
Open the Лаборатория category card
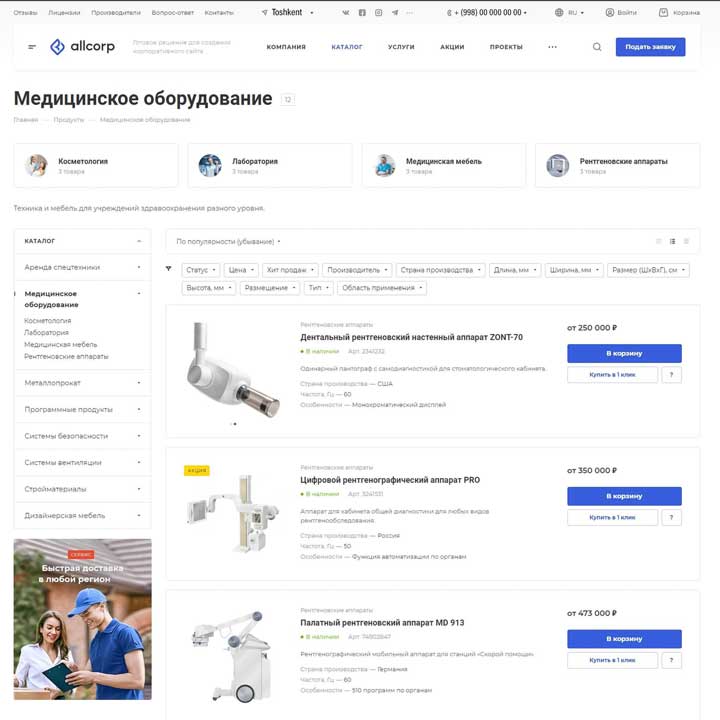pyautogui.click(x=270, y=165)
